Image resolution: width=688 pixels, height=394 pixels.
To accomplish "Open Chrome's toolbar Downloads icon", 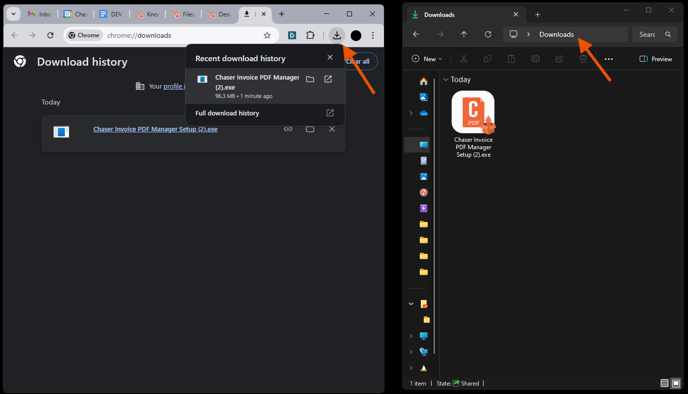I will (x=337, y=35).
